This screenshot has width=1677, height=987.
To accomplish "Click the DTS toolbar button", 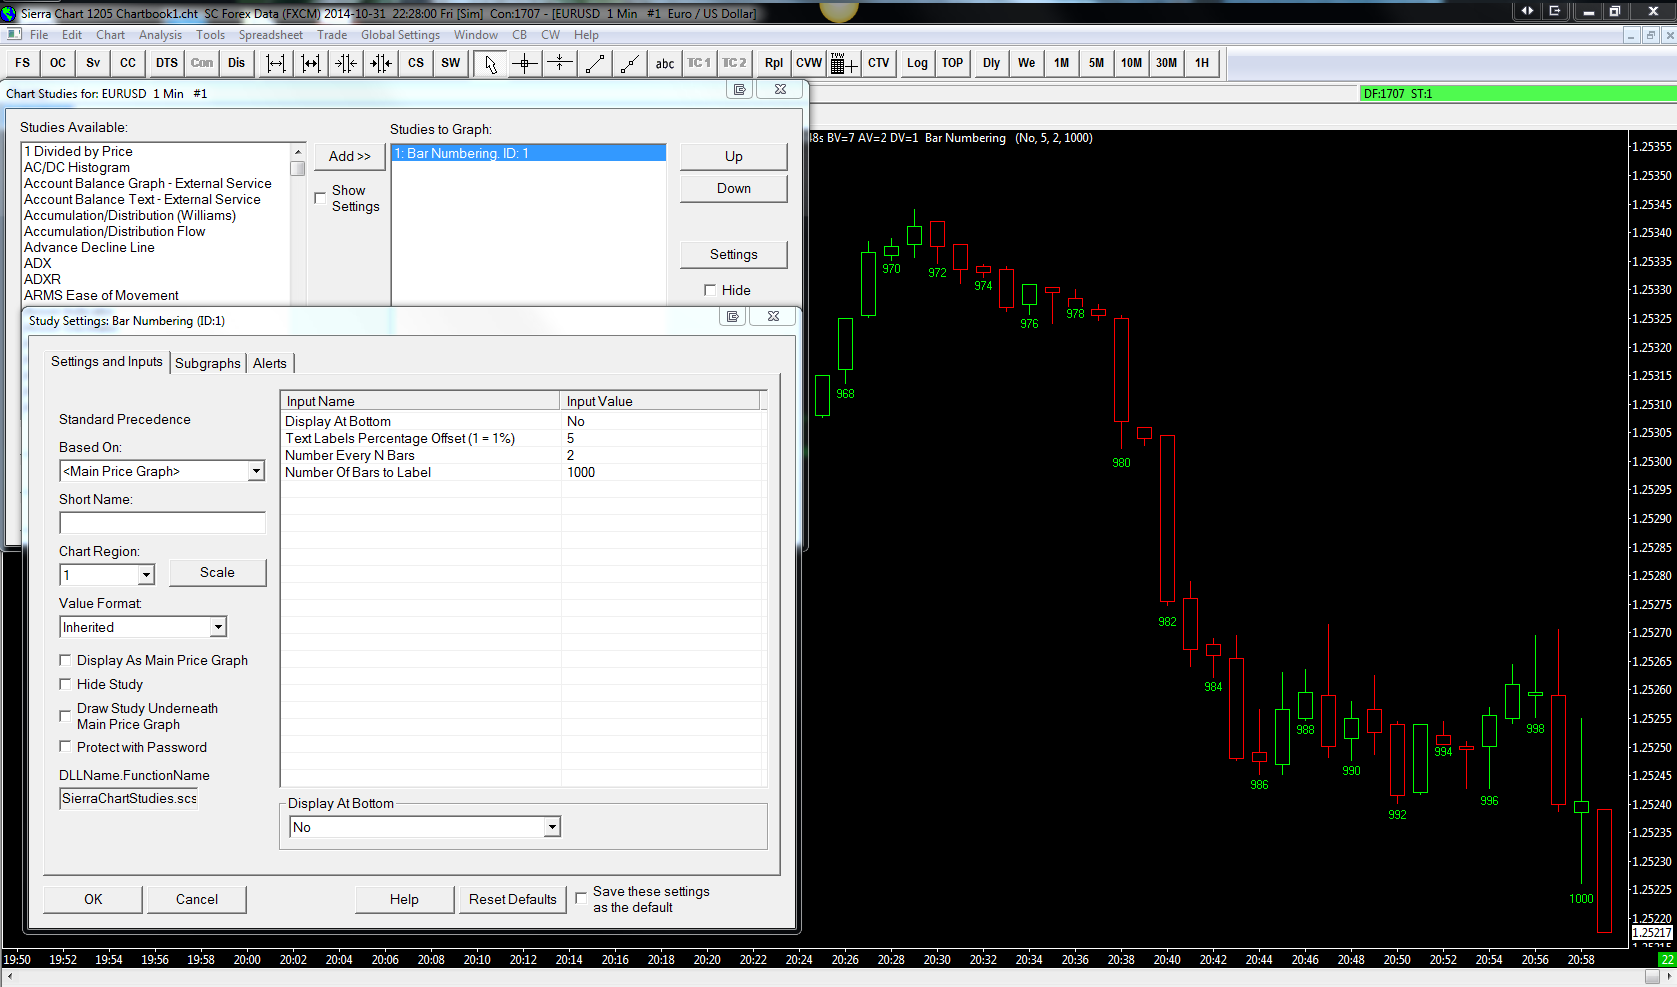I will tap(167, 63).
